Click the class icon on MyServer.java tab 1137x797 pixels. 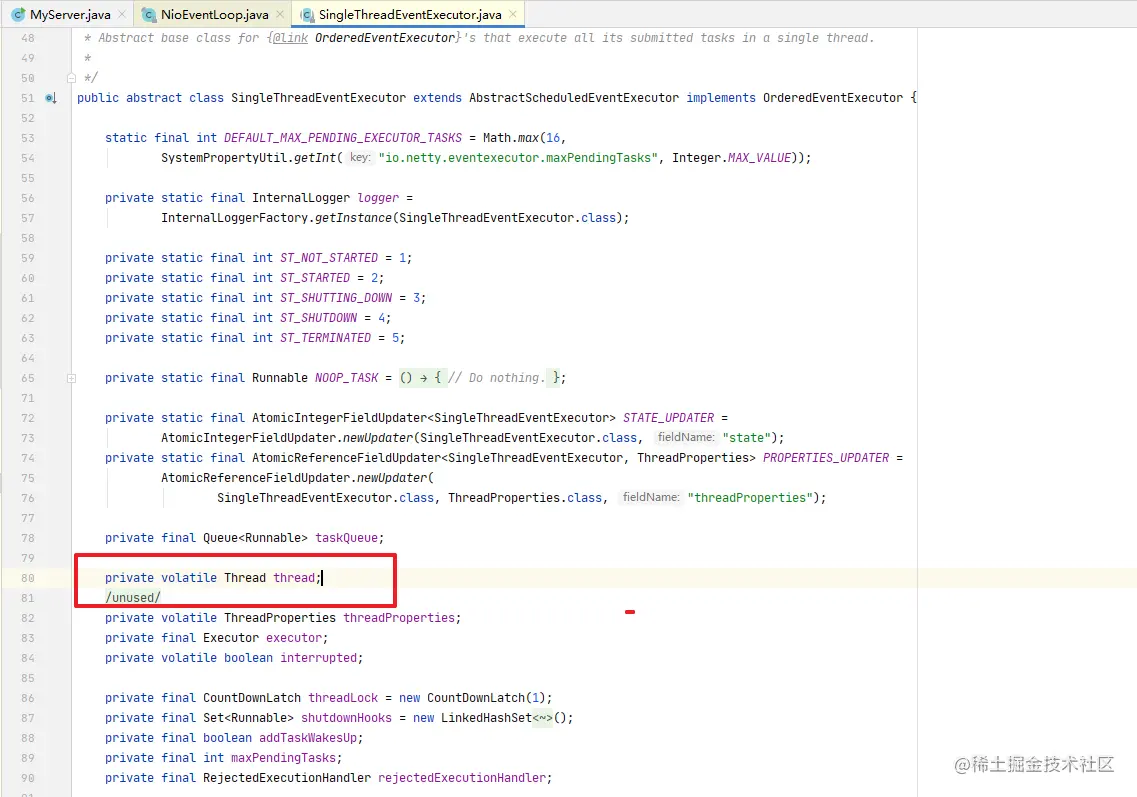(19, 15)
